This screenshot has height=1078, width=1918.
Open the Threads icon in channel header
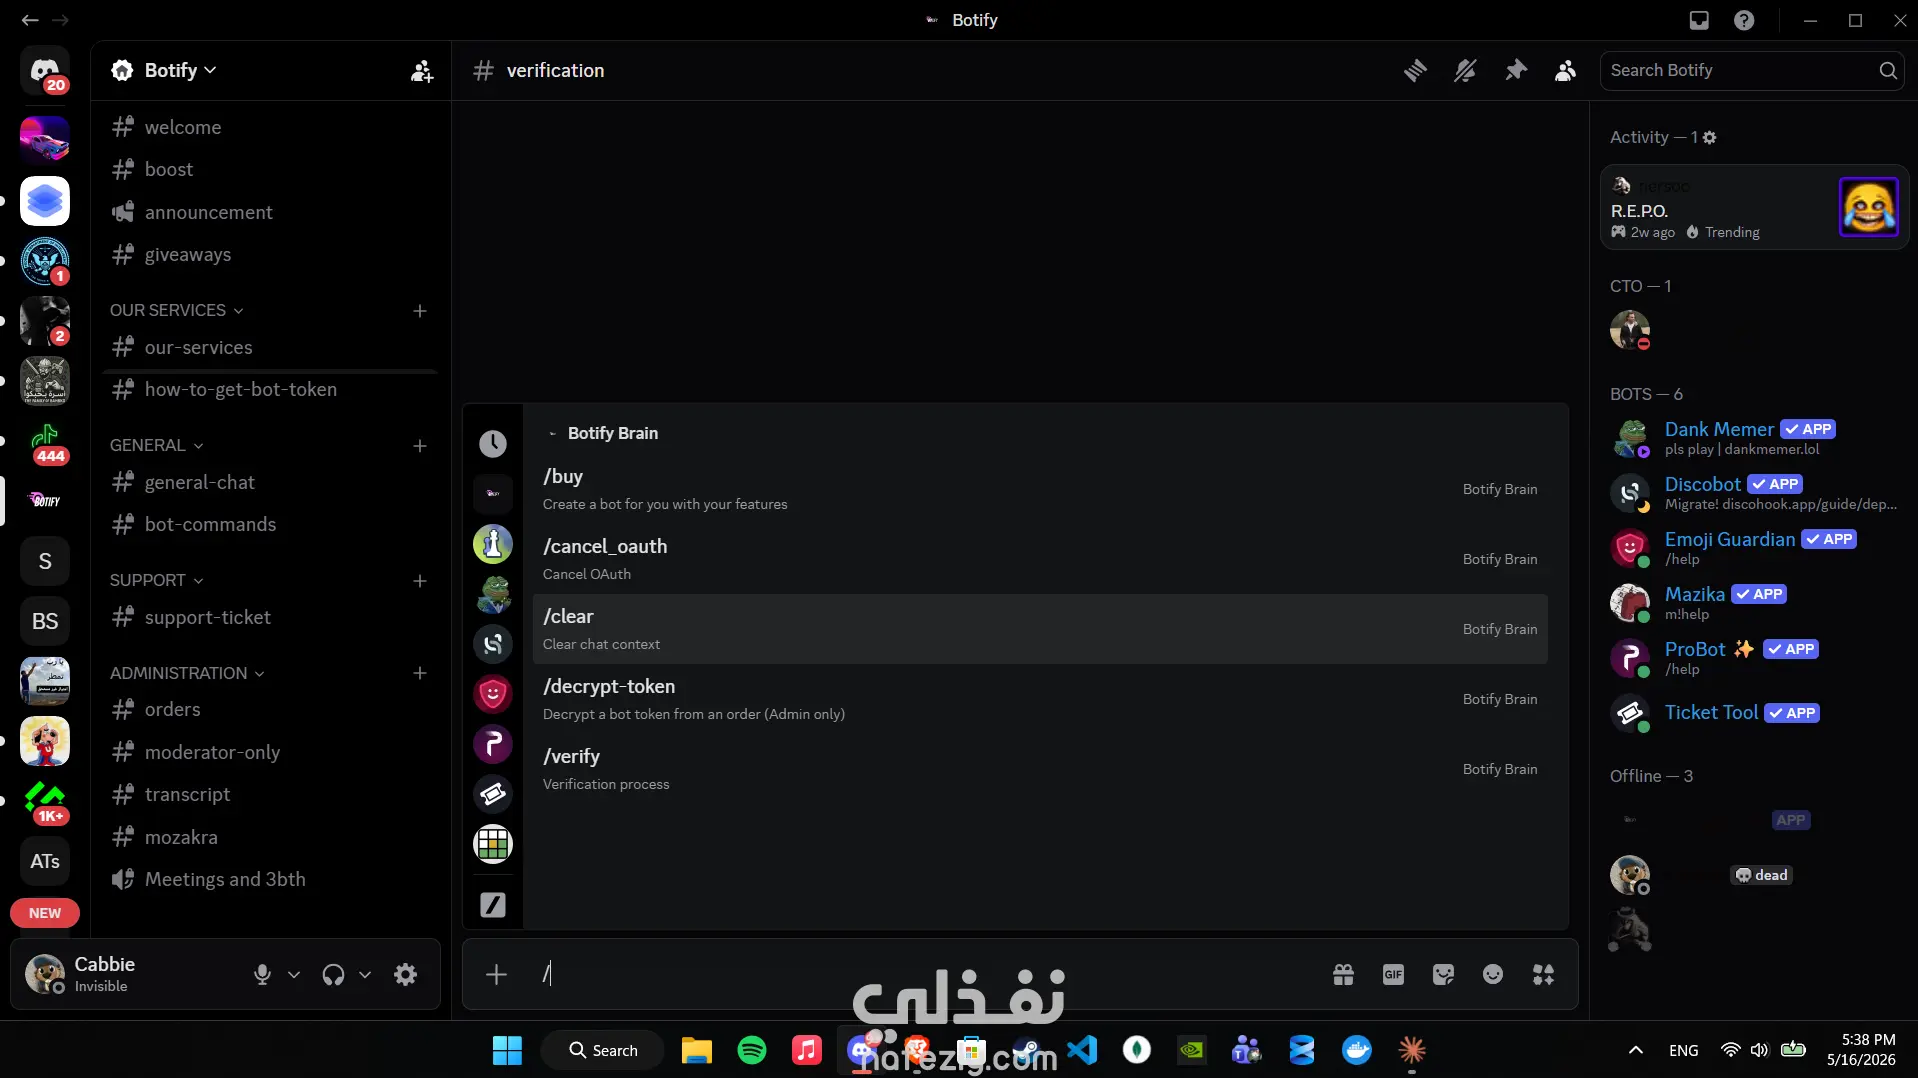coord(1415,70)
